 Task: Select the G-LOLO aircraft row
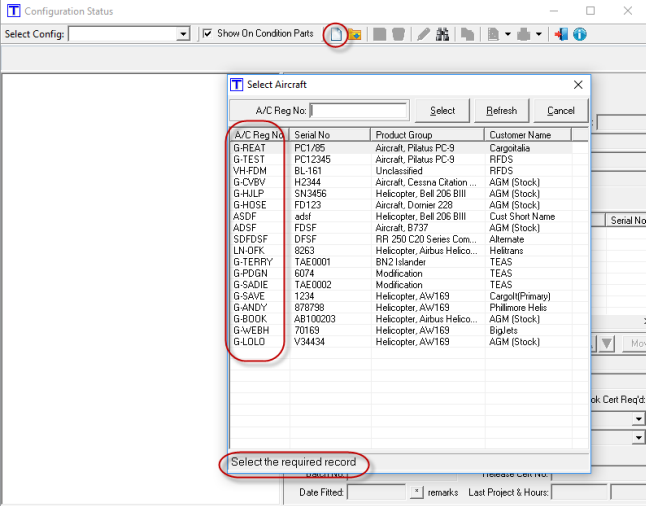click(401, 342)
